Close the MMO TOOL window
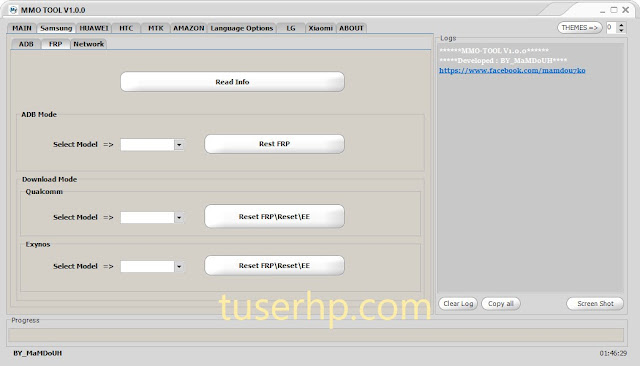Screen dimensions: 640x366 (625, 10)
